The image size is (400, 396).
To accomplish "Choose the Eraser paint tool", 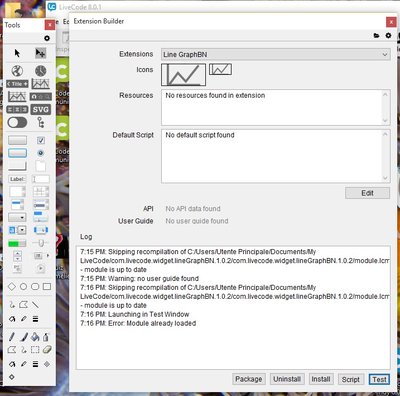I will coord(47,349).
